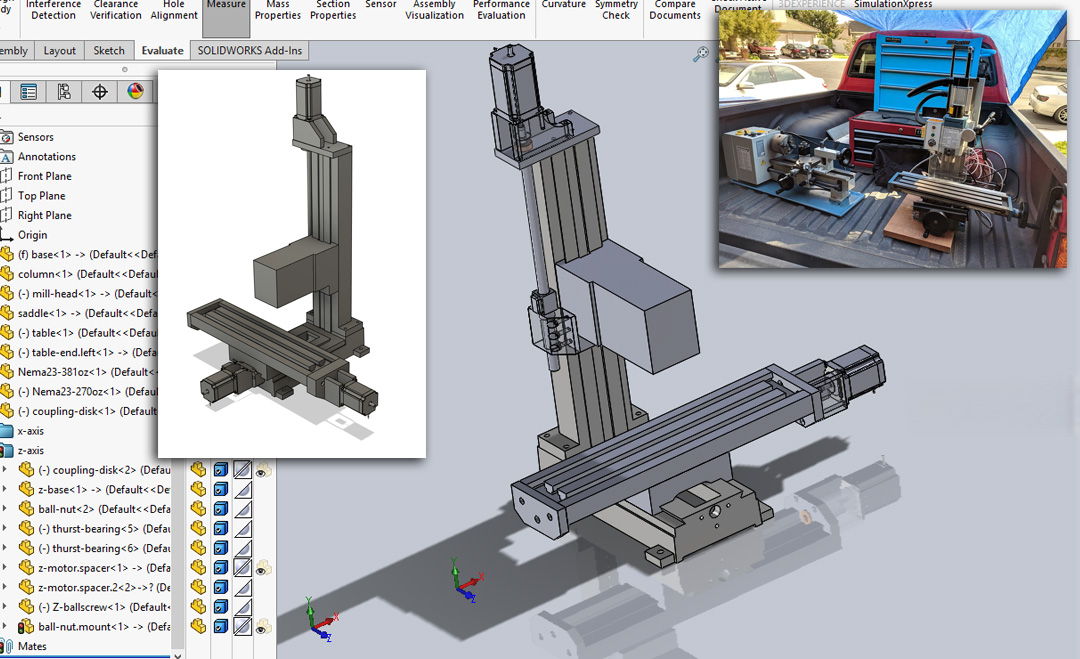Click the truck bed machine photo thumbnail

coord(893,138)
